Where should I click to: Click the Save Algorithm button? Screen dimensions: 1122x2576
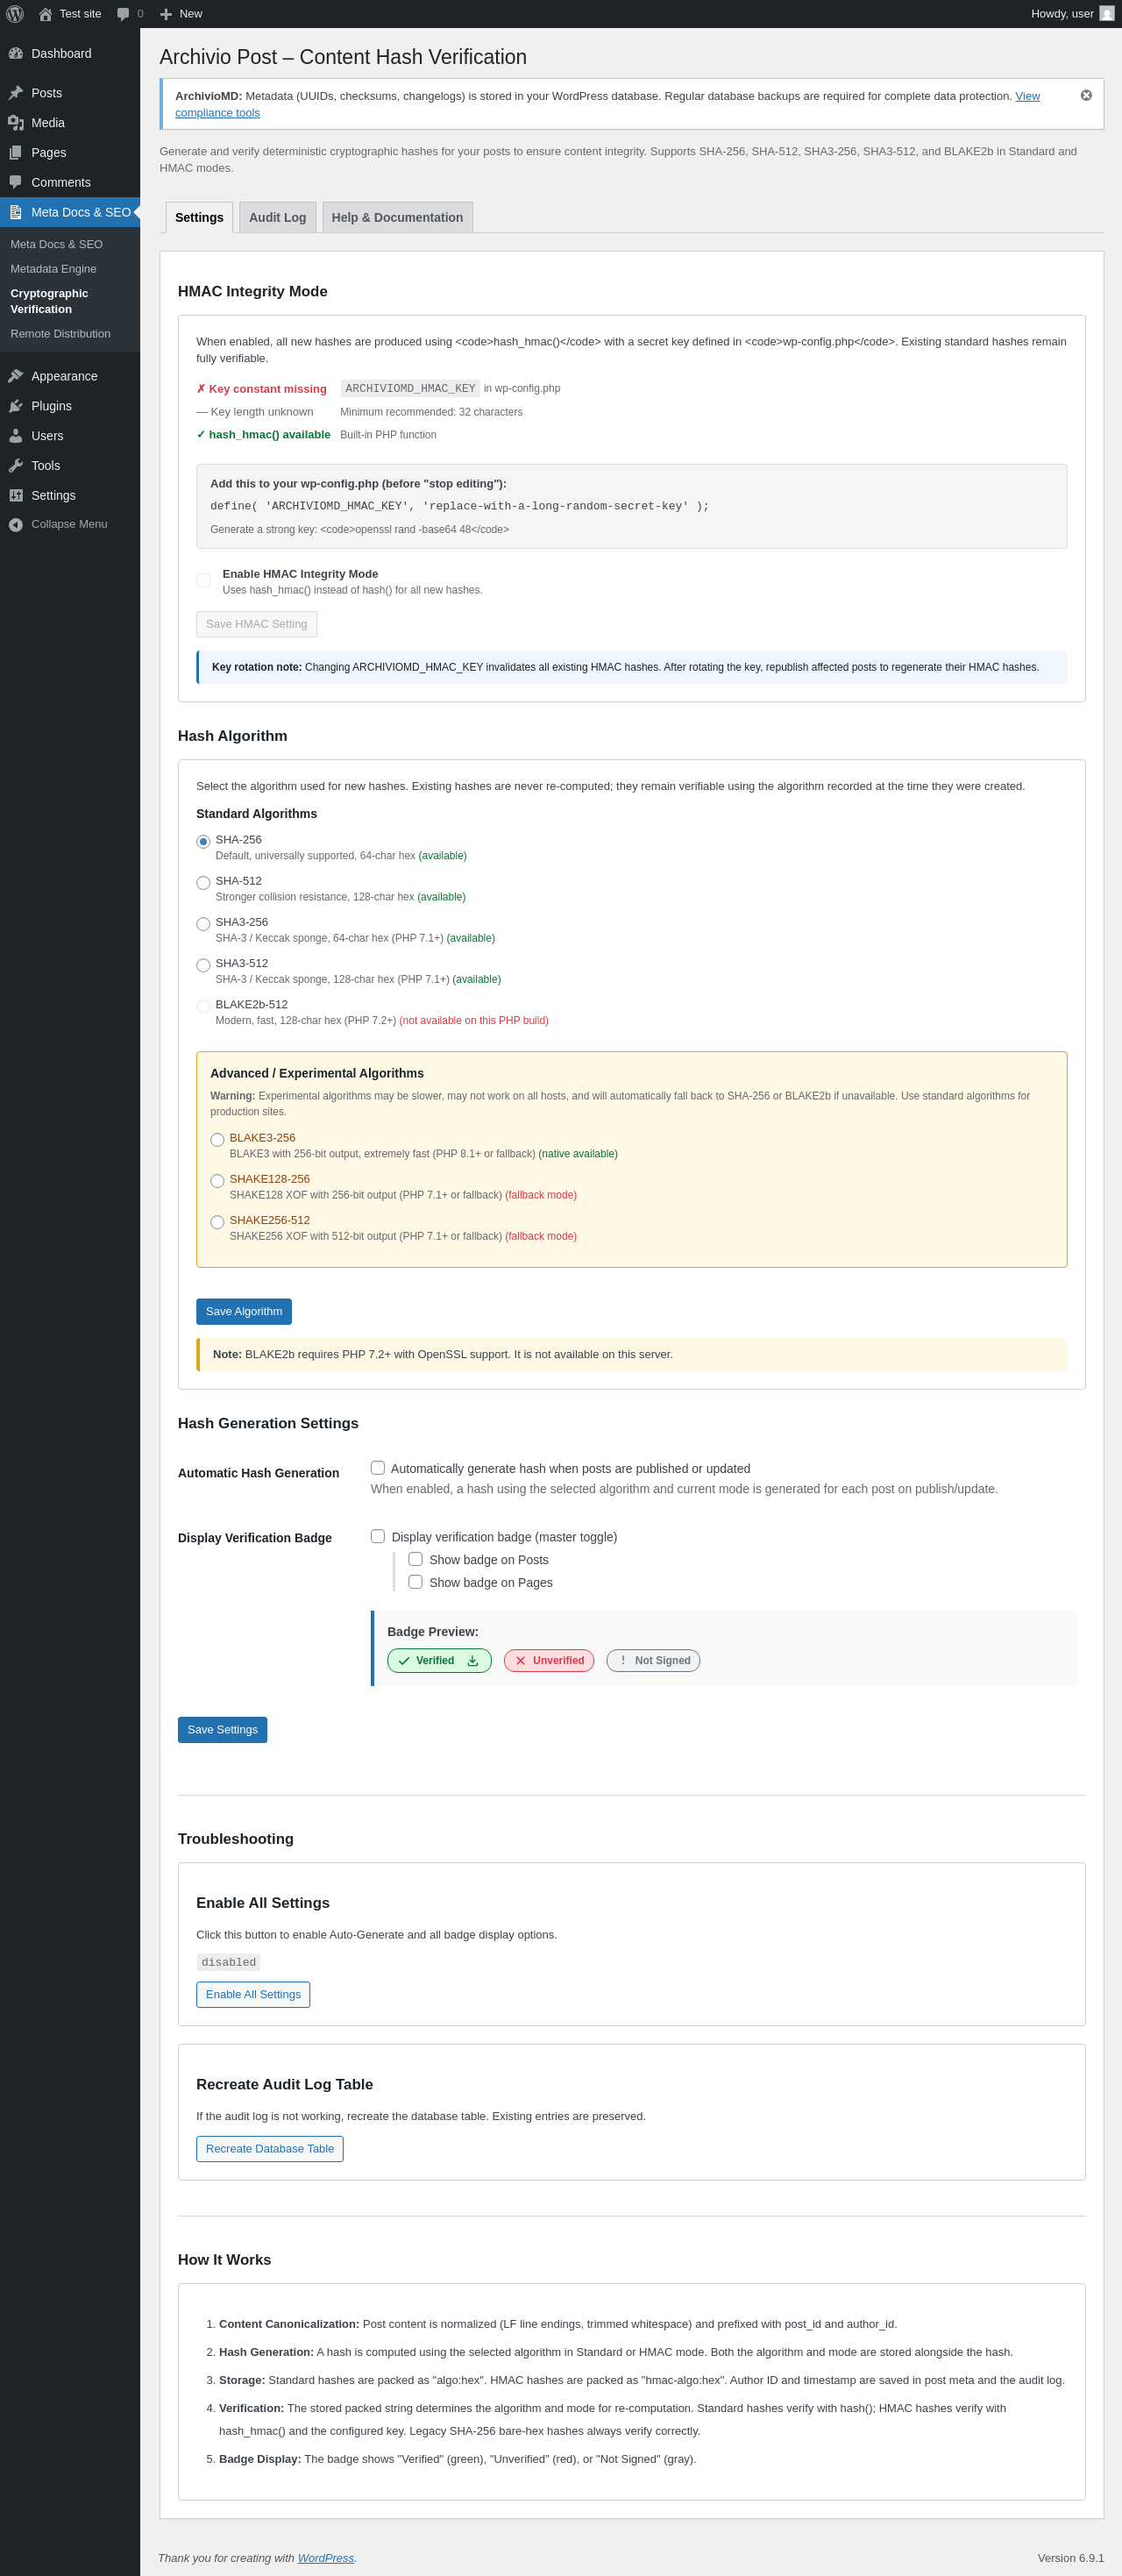click(244, 1312)
